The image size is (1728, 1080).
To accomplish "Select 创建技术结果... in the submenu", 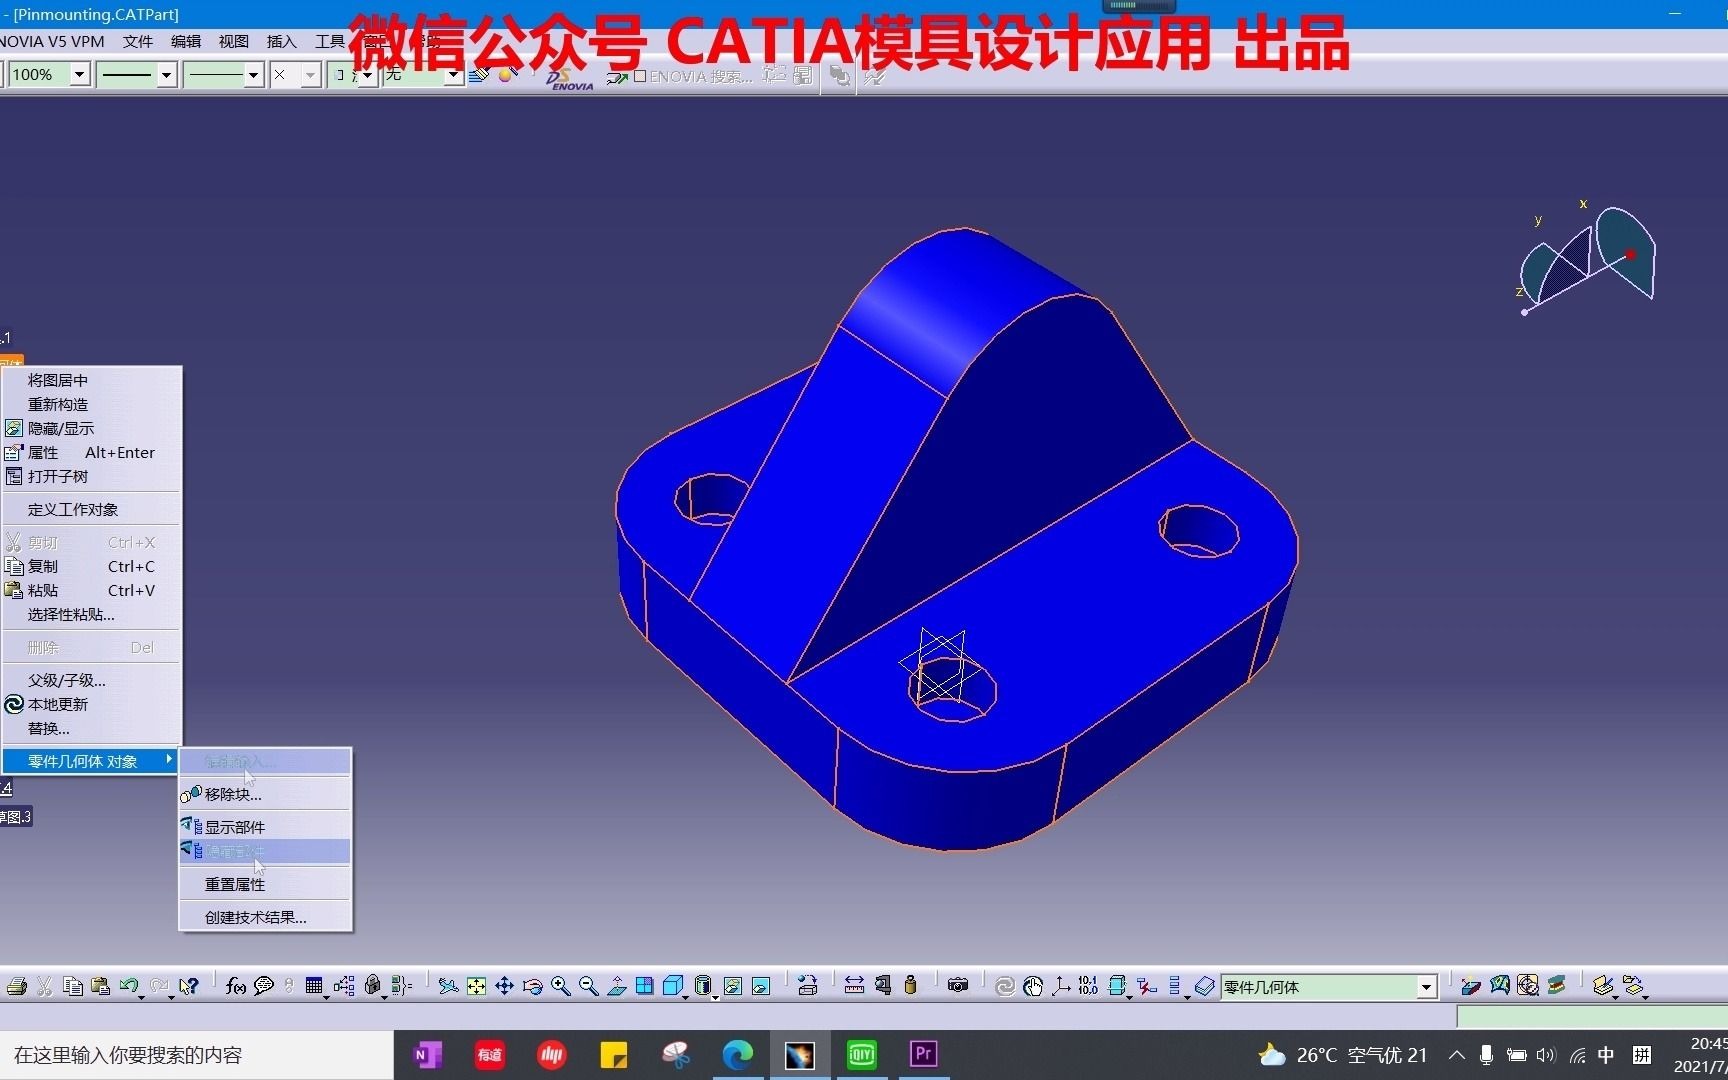I will (x=265, y=917).
